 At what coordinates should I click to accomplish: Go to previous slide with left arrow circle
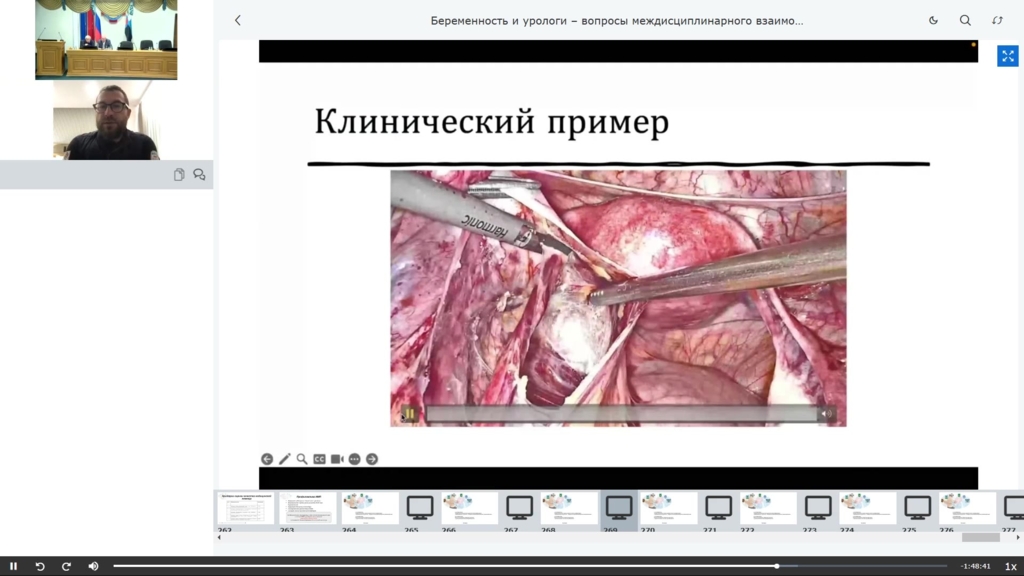(267, 459)
